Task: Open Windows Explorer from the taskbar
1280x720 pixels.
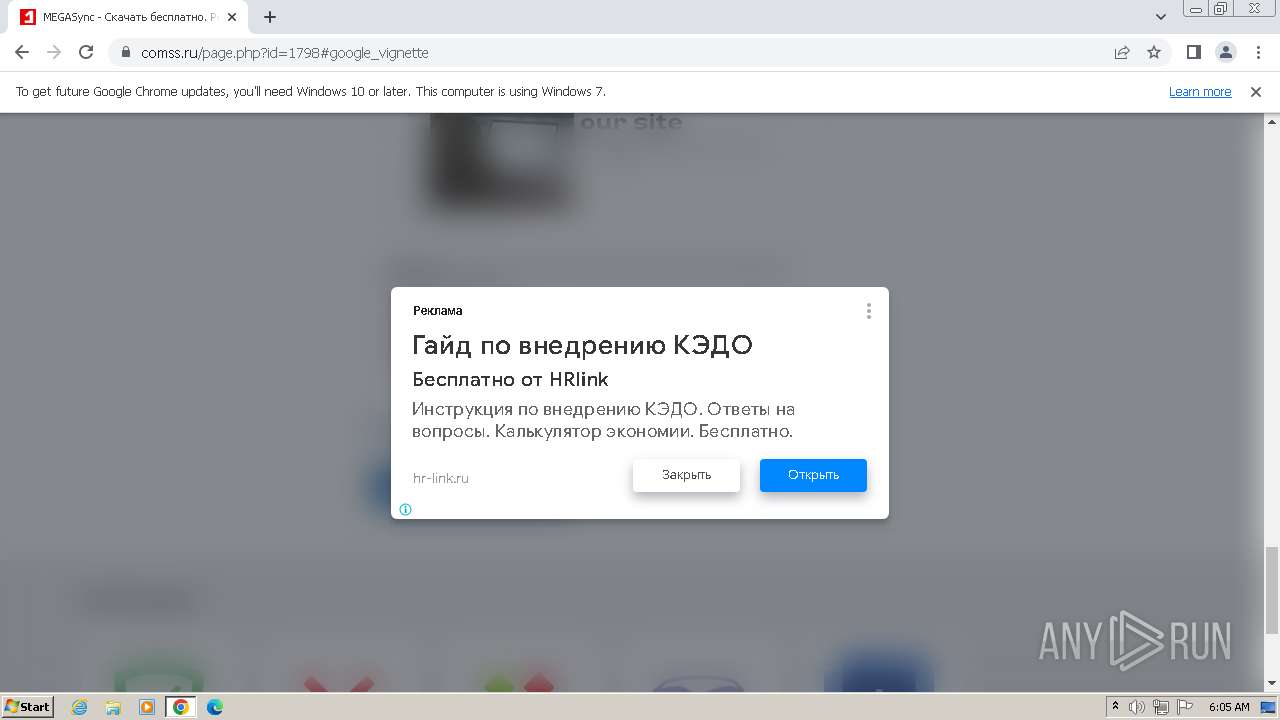Action: tap(113, 707)
